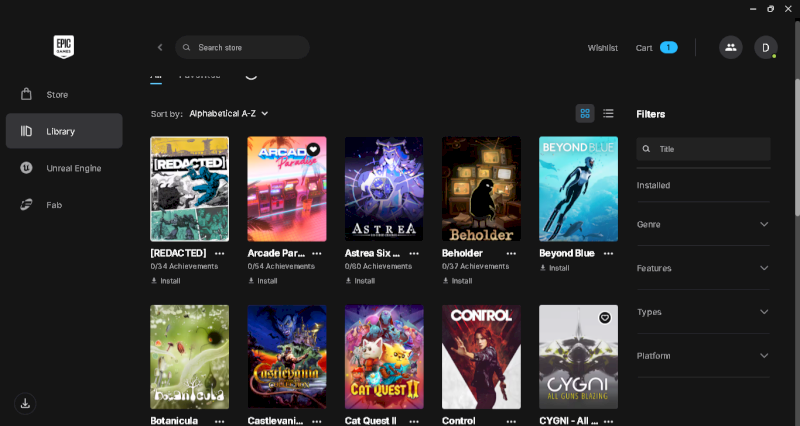Open more options for Arcade Paradise
Image resolution: width=800 pixels, height=426 pixels.
[317, 253]
